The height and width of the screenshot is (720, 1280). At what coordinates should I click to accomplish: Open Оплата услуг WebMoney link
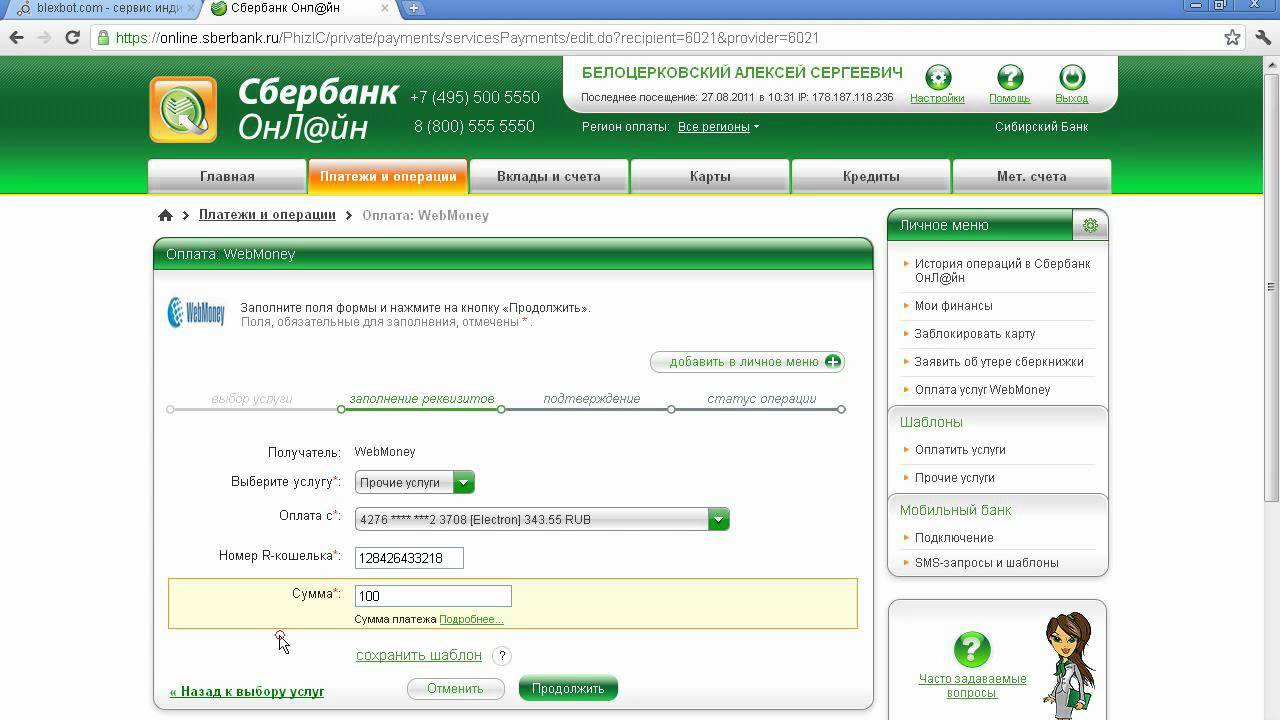click(x=982, y=390)
